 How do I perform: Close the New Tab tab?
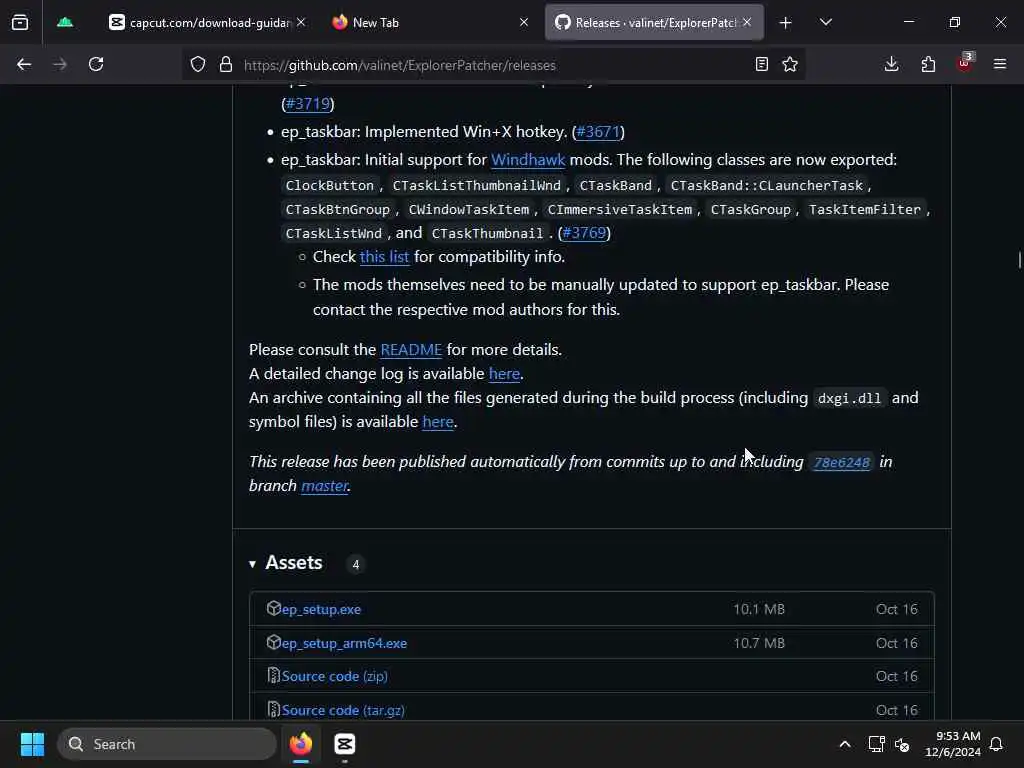coord(524,22)
